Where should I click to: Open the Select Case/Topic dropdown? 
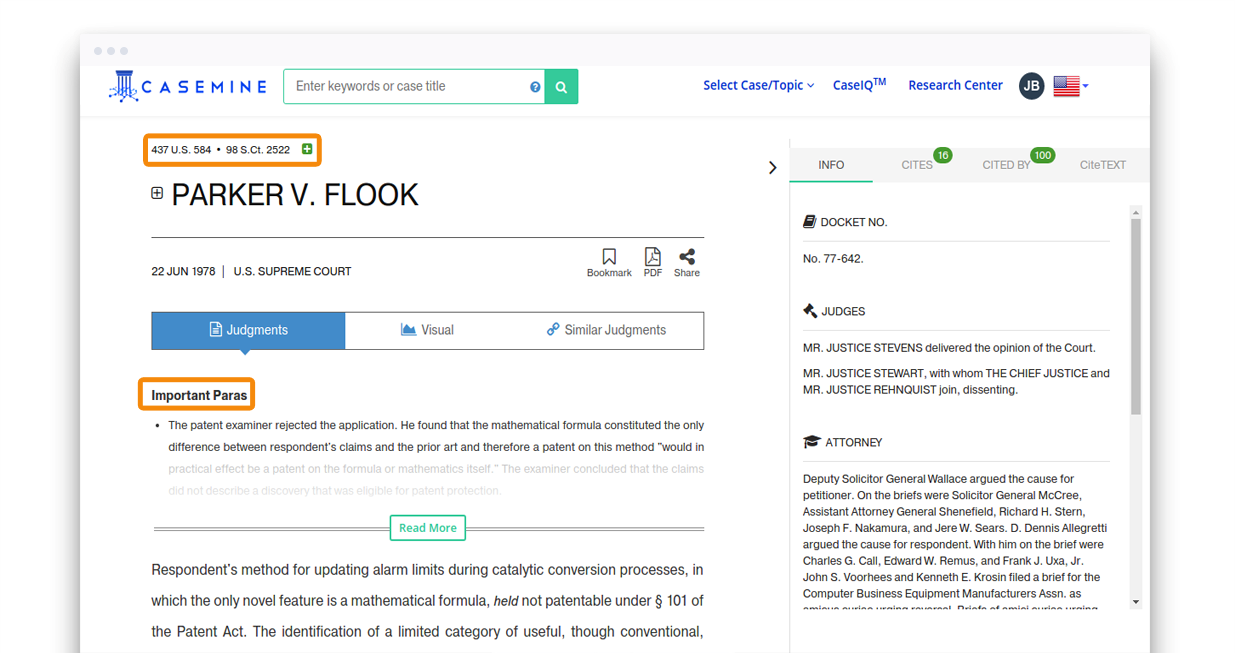[758, 86]
